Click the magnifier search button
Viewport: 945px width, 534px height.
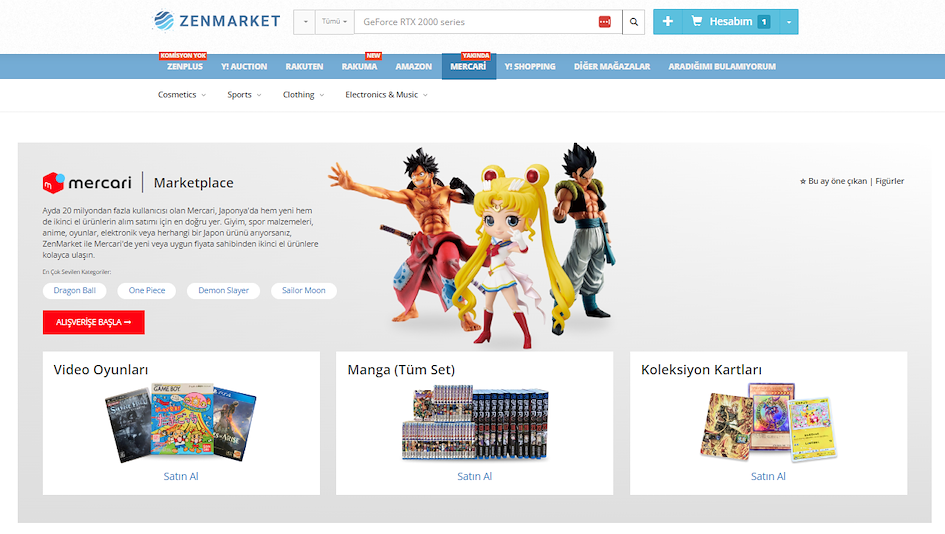point(633,22)
